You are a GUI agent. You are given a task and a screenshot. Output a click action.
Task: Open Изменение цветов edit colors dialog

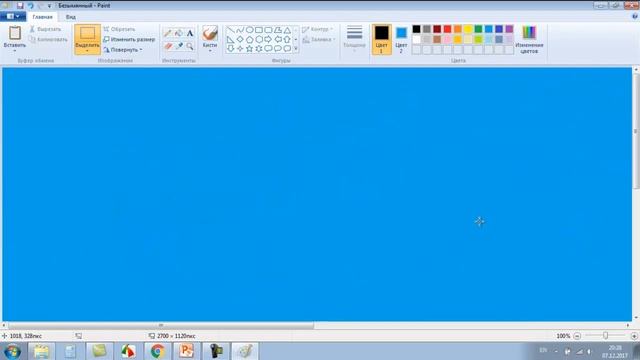pyautogui.click(x=529, y=39)
